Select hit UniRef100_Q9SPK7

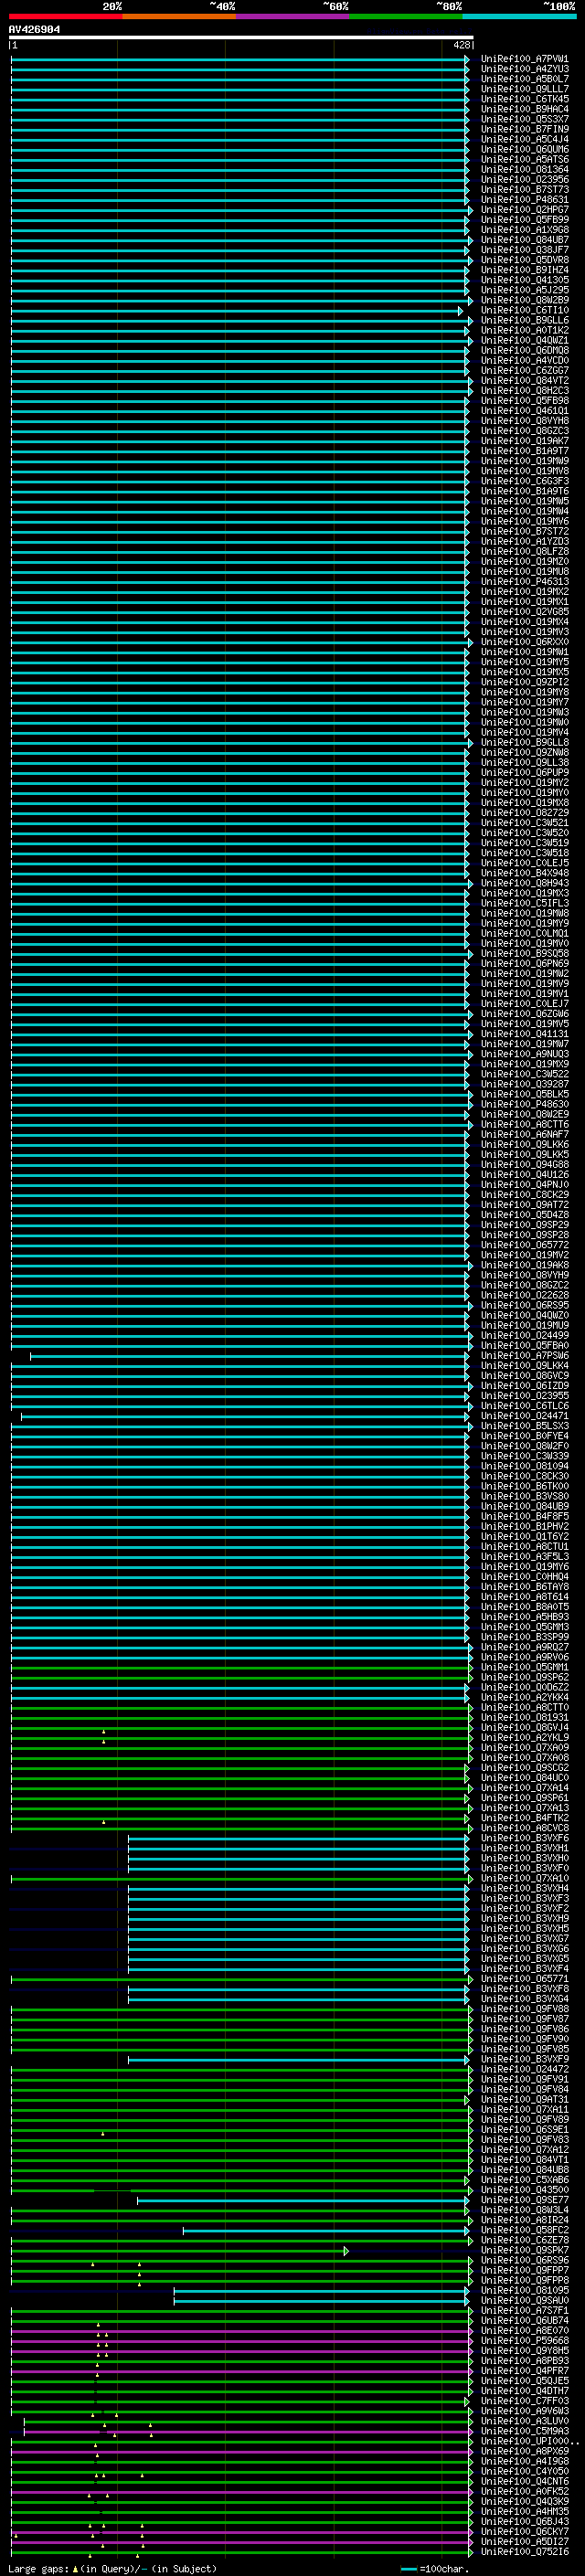coord(525,2249)
